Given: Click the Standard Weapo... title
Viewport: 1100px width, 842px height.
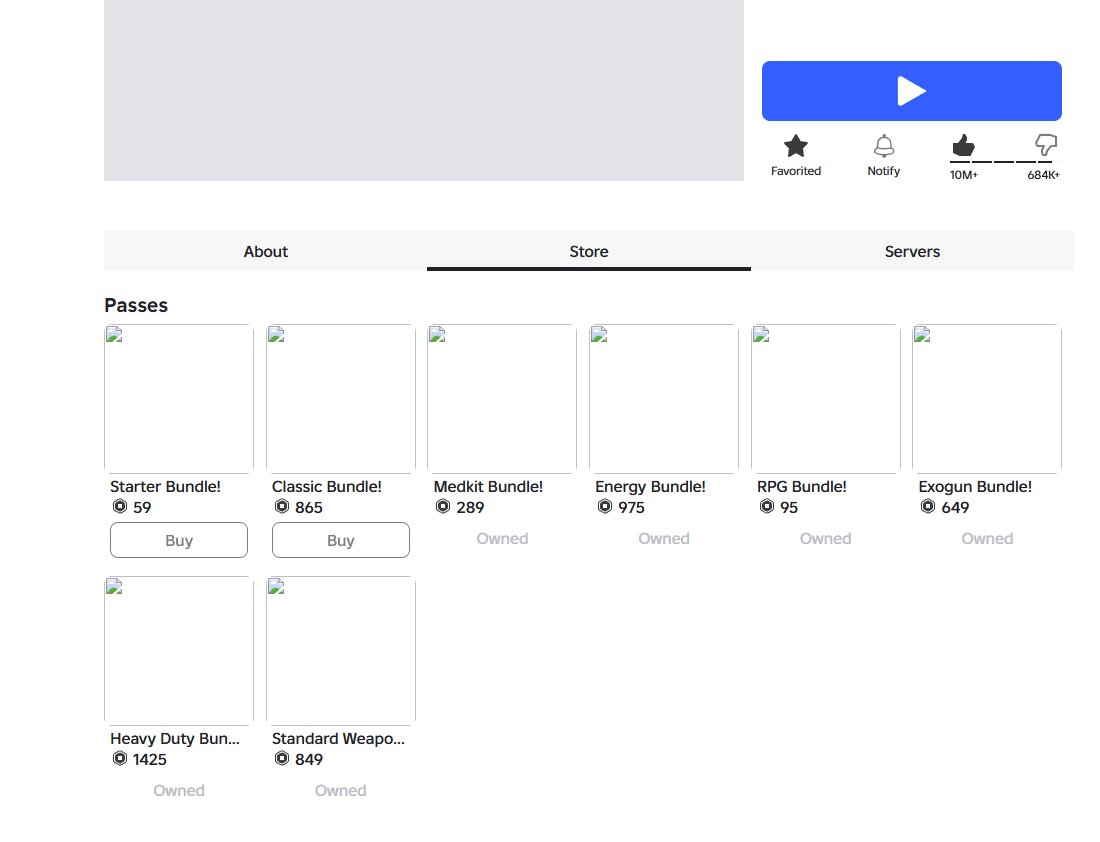Looking at the screenshot, I should click(x=338, y=739).
